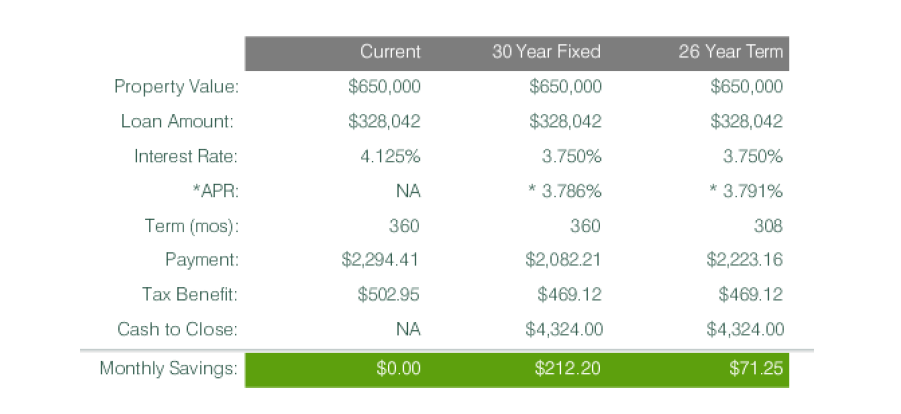Click the $502.95 tax benefit value
The height and width of the screenshot is (414, 901).
tap(388, 295)
